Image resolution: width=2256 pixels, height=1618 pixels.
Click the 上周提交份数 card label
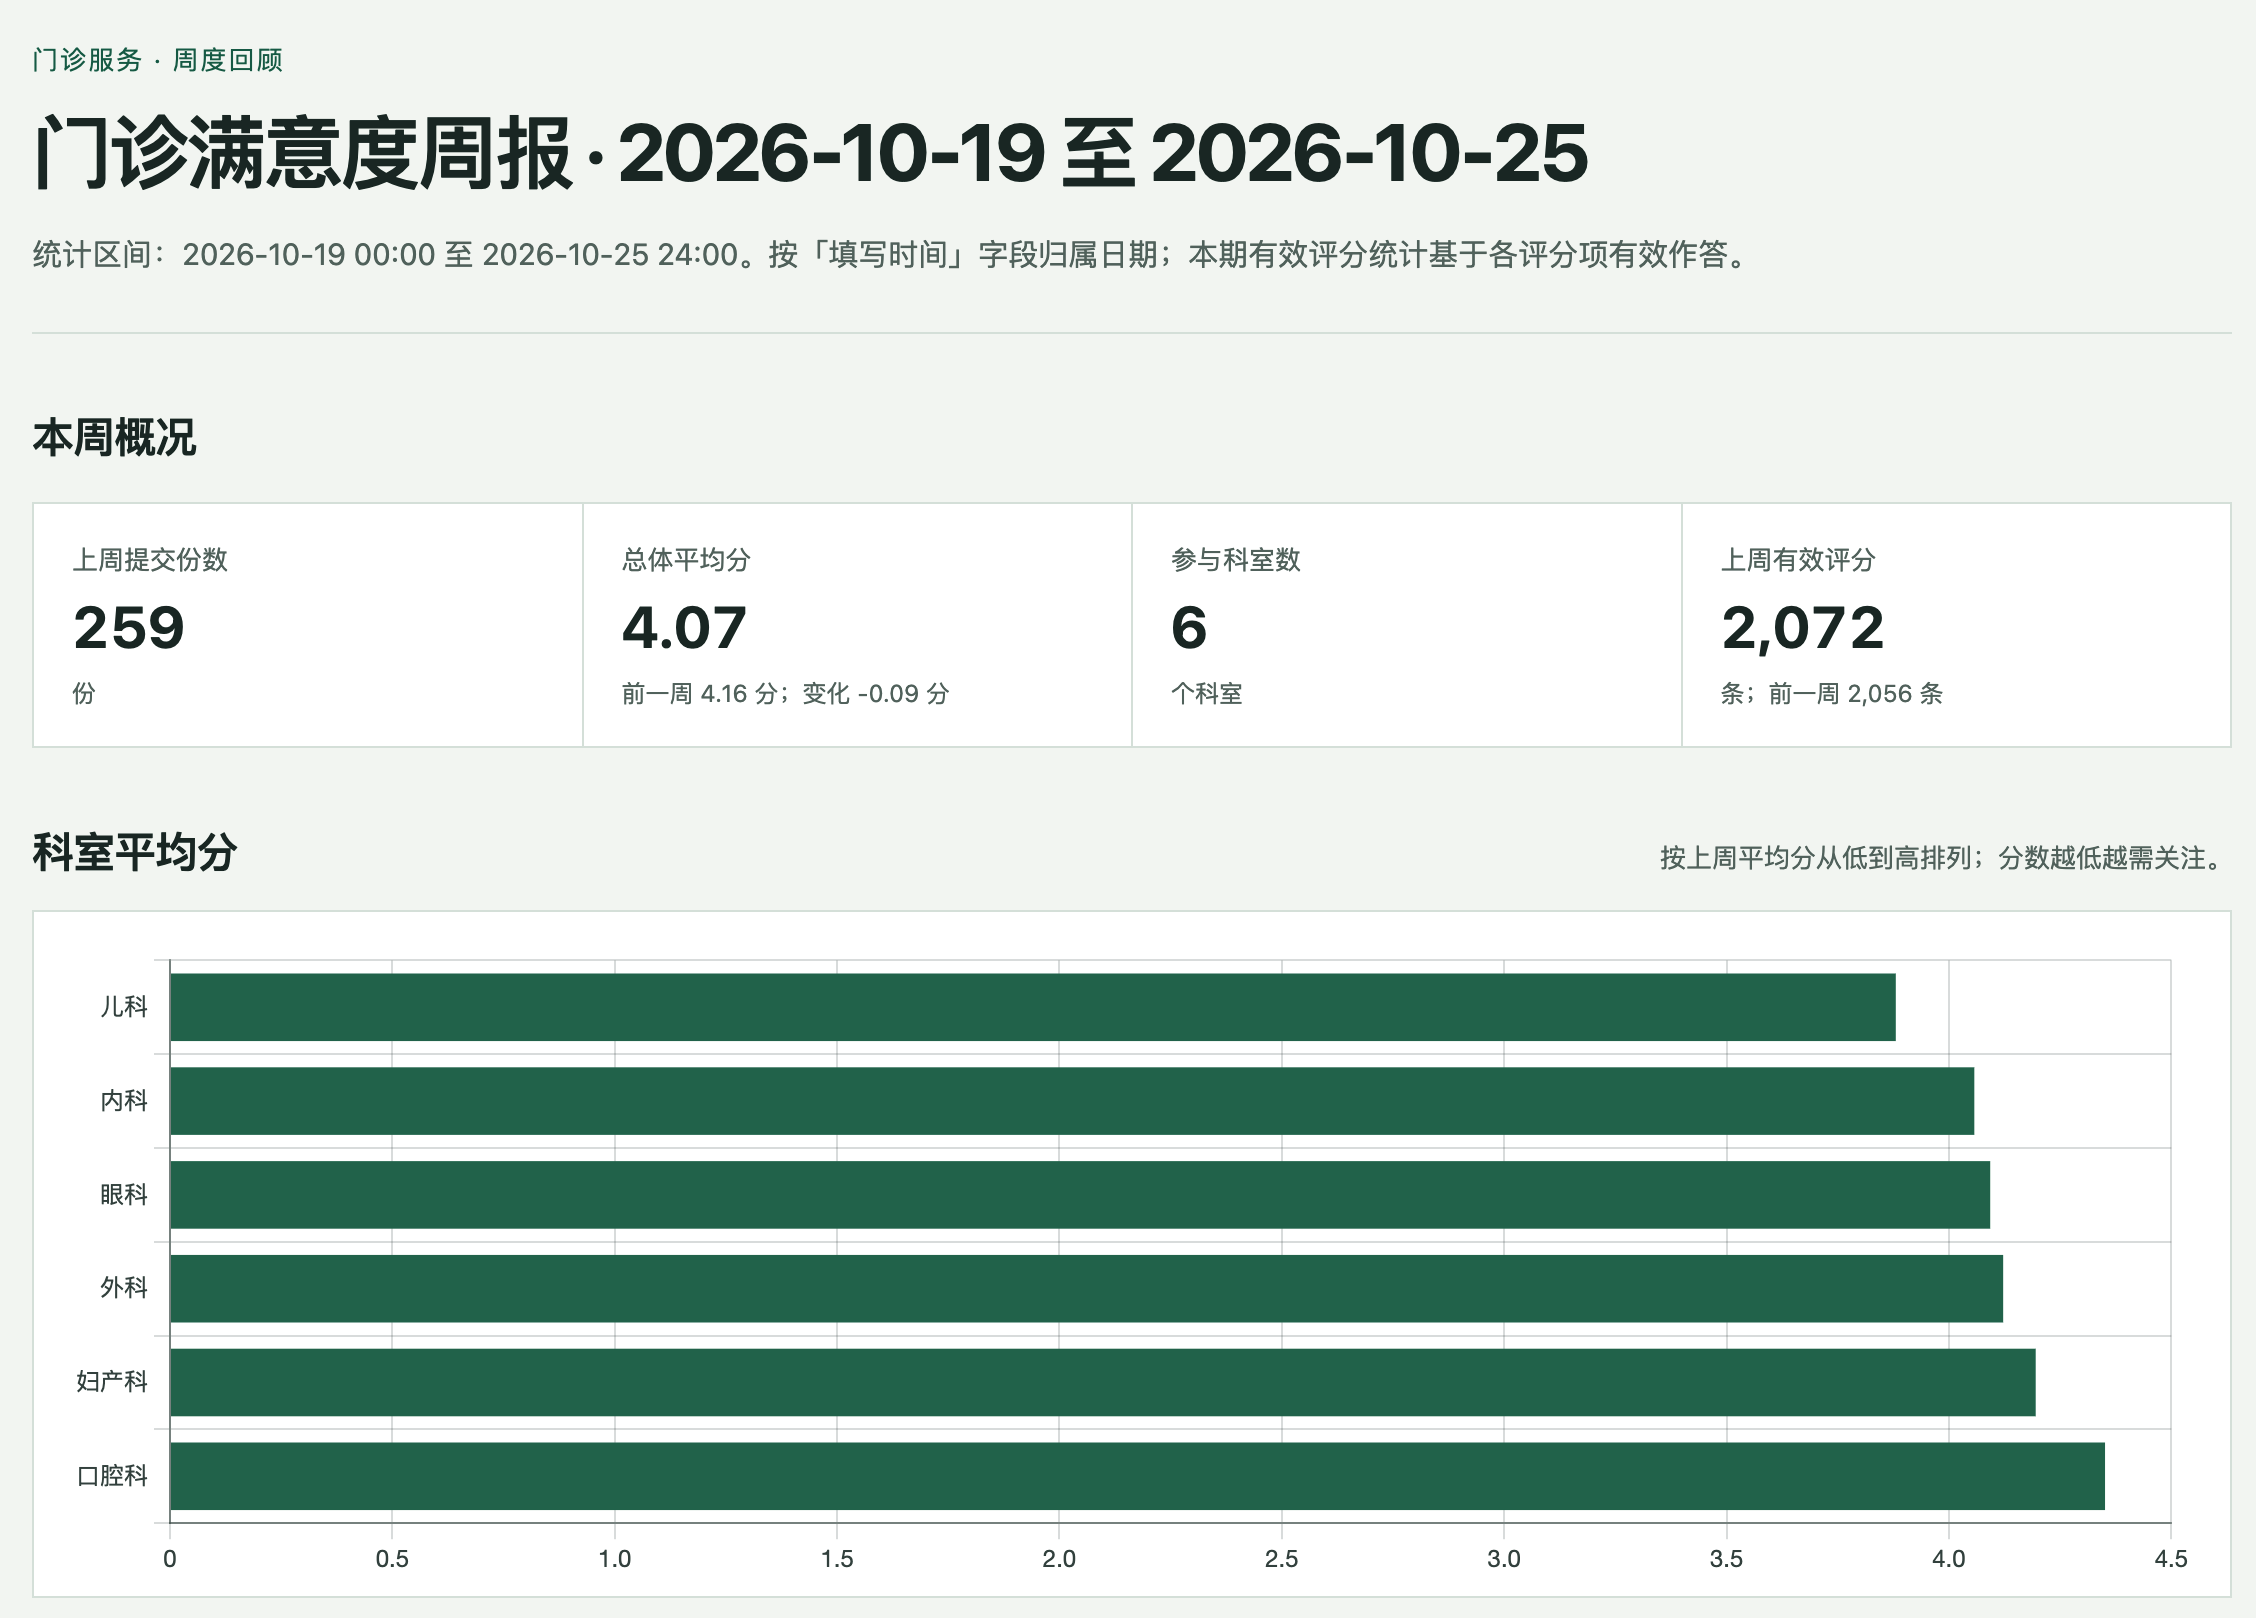point(150,559)
